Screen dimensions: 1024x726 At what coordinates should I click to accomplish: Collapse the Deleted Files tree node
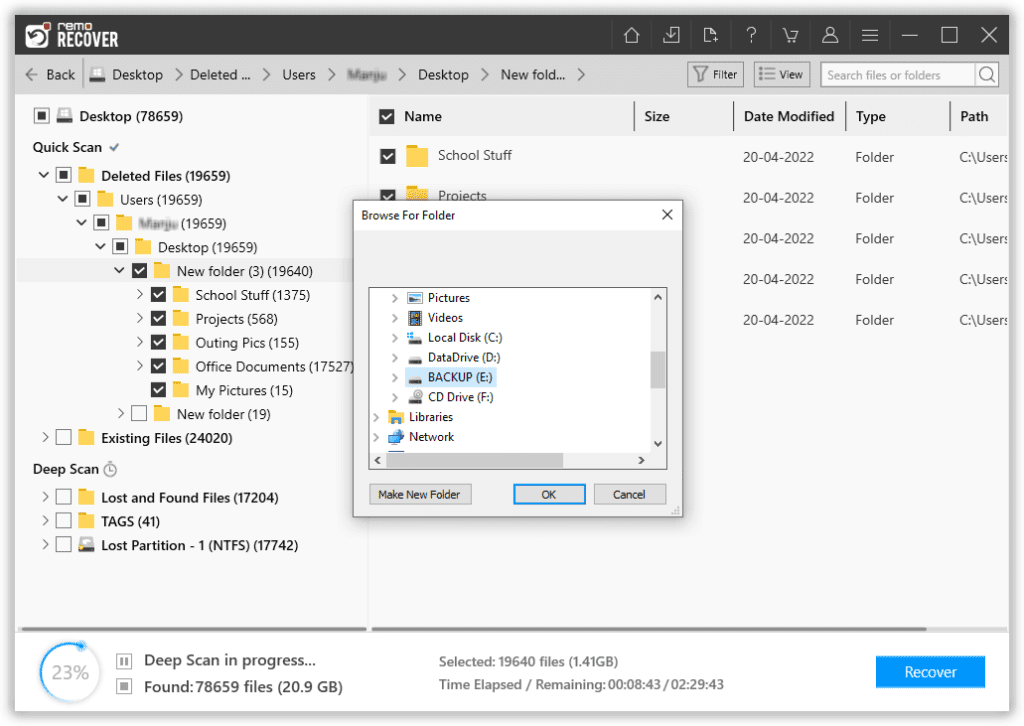click(x=43, y=176)
